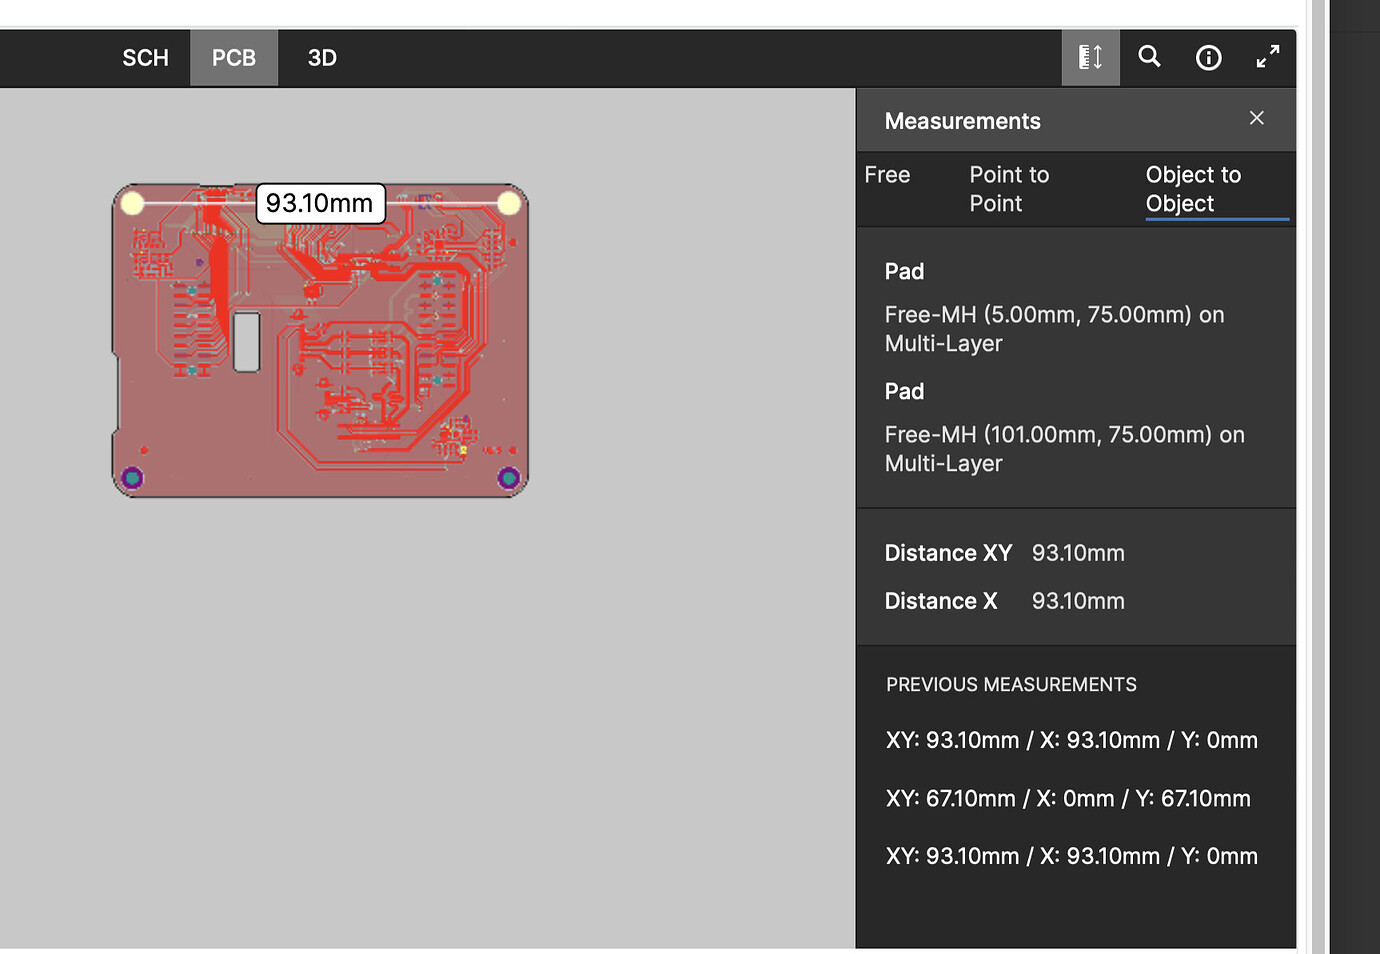This screenshot has width=1380, height=954.
Task: Click the top-left yellow mounting hole pad
Action: click(132, 204)
